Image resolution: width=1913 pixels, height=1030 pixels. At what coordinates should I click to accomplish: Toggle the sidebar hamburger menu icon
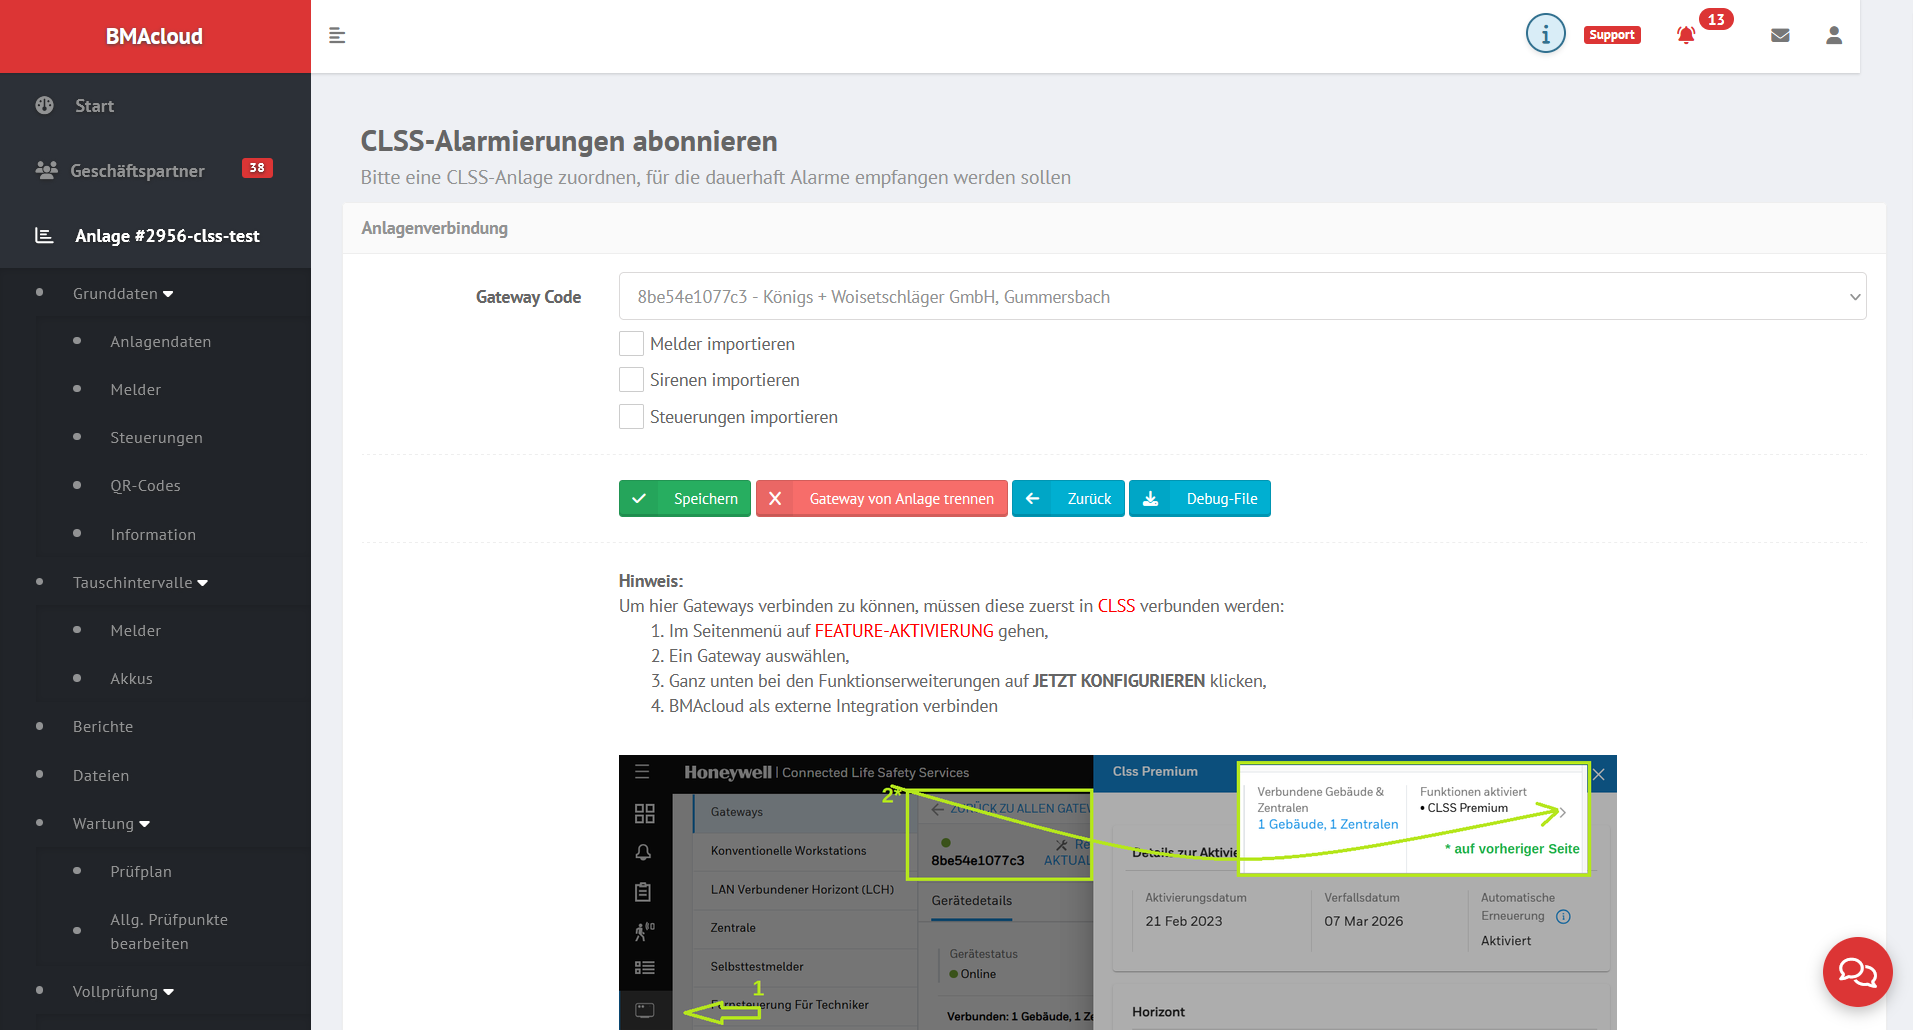pyautogui.click(x=337, y=36)
